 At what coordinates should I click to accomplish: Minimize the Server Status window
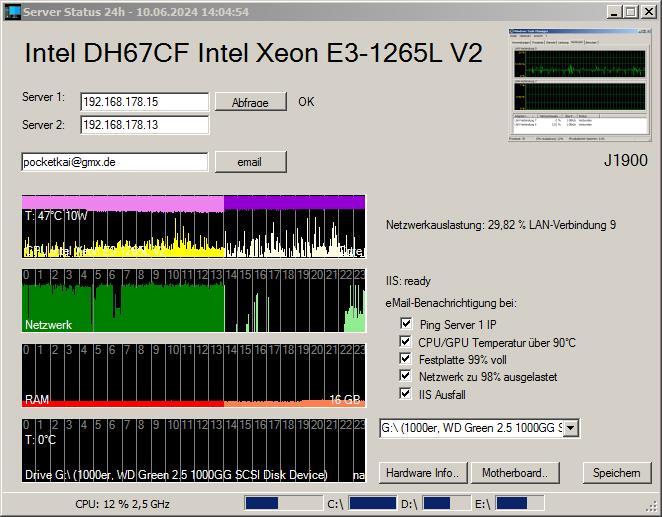(614, 12)
